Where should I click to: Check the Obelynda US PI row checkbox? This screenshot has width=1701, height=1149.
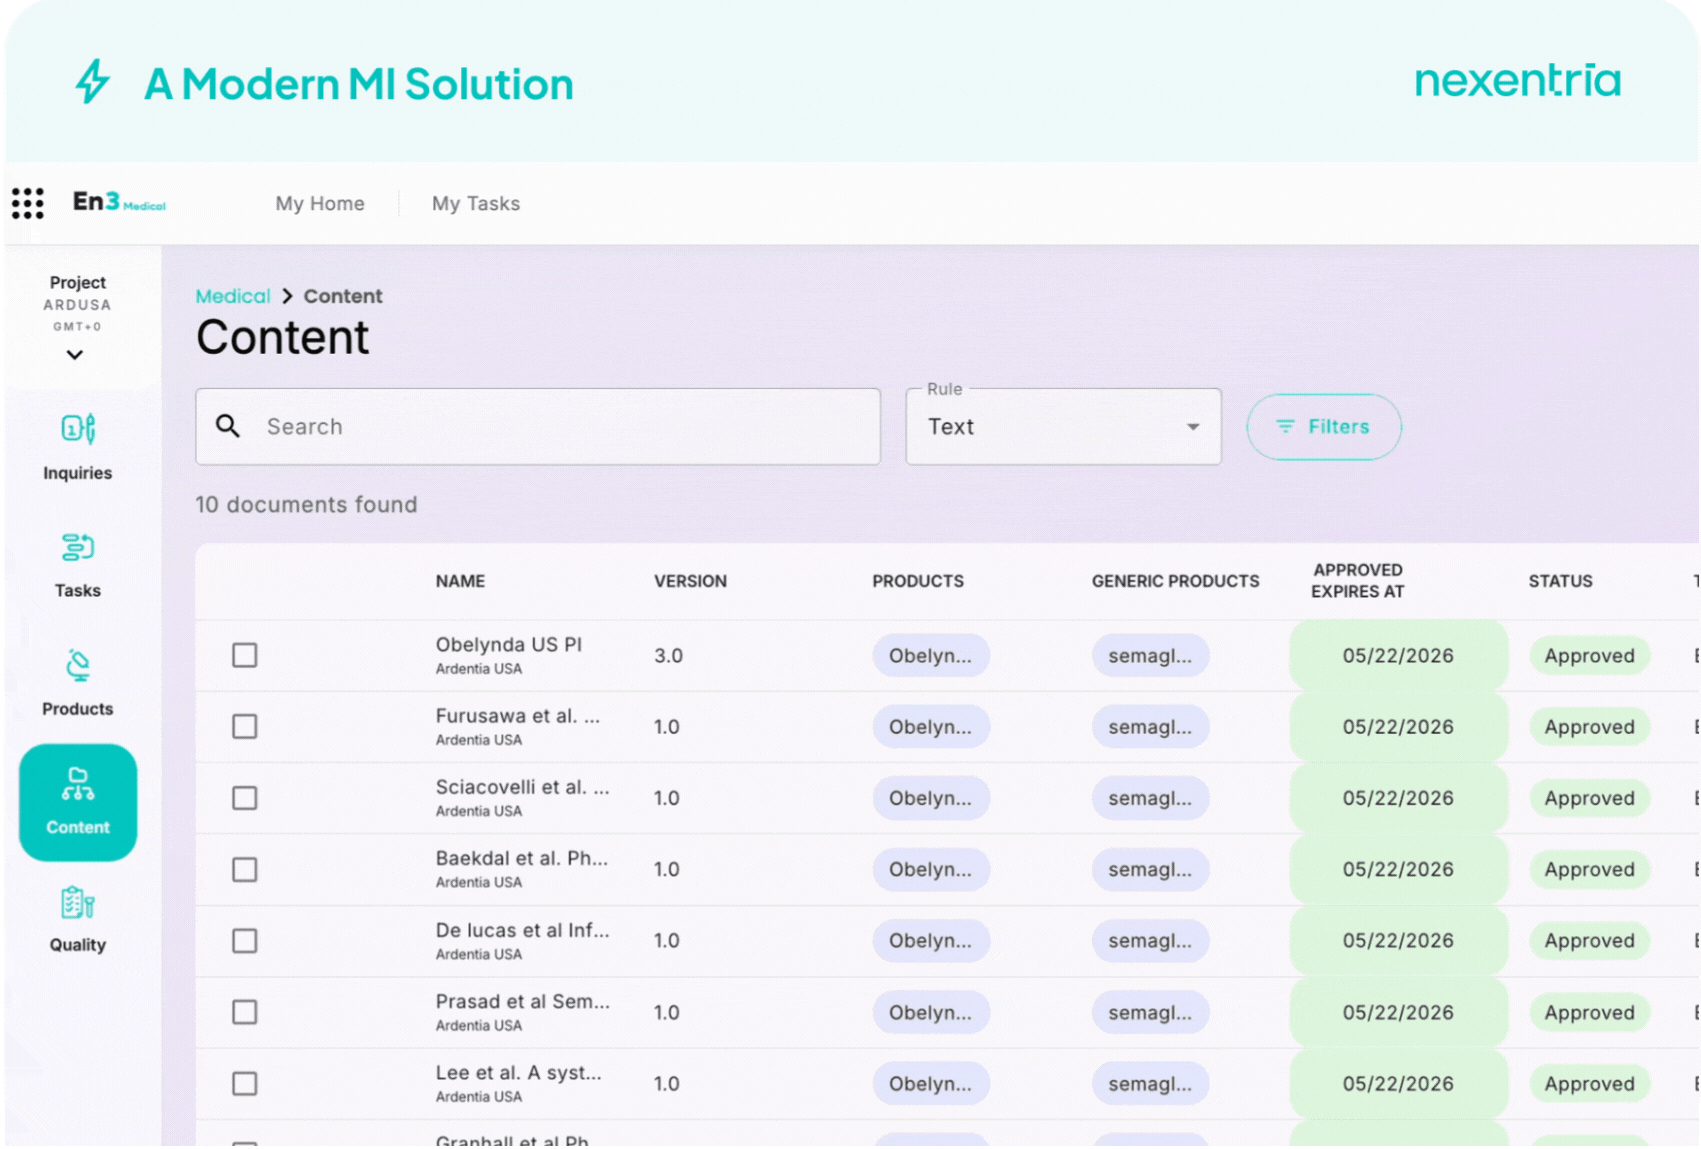pos(244,655)
